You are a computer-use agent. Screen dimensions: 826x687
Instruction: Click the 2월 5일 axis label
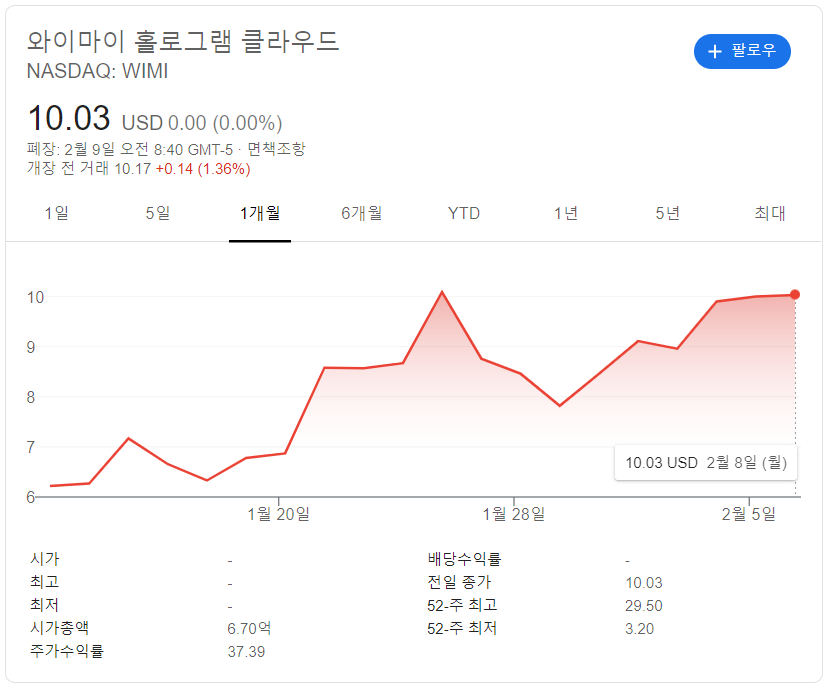click(749, 514)
